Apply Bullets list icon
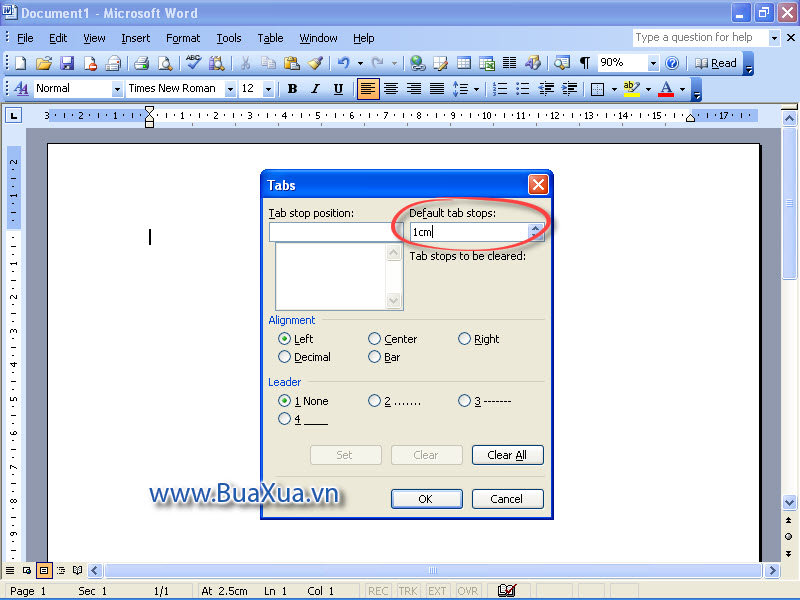The width and height of the screenshot is (800, 600). point(522,89)
